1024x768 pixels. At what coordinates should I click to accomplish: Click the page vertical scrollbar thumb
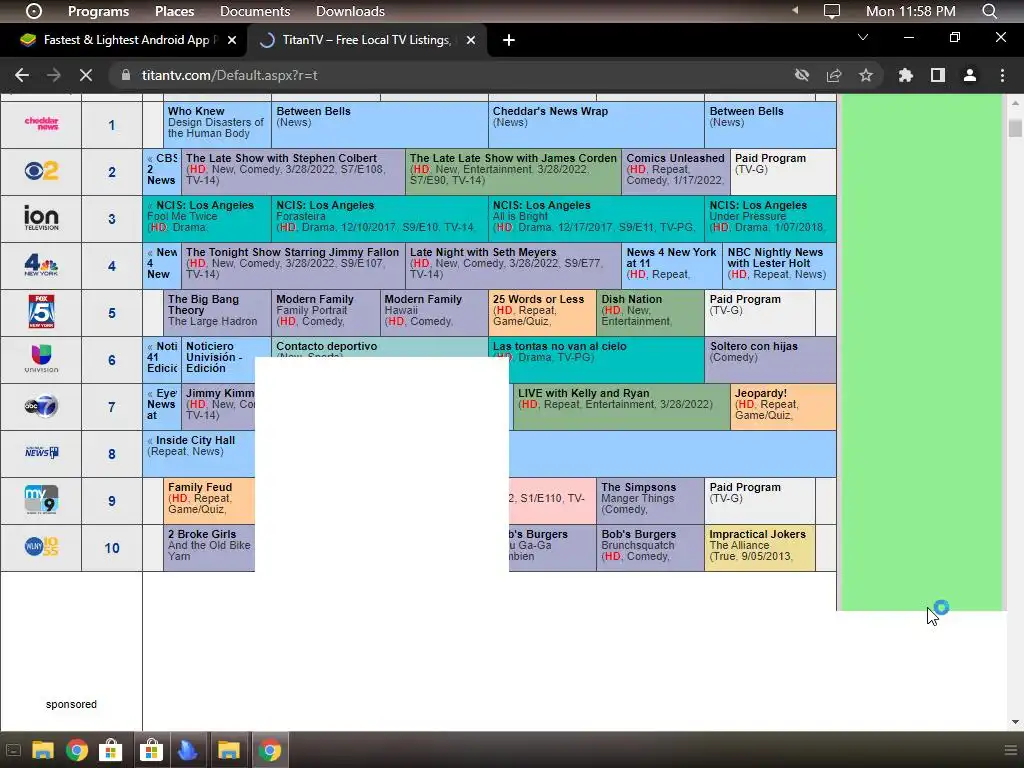tap(1015, 127)
